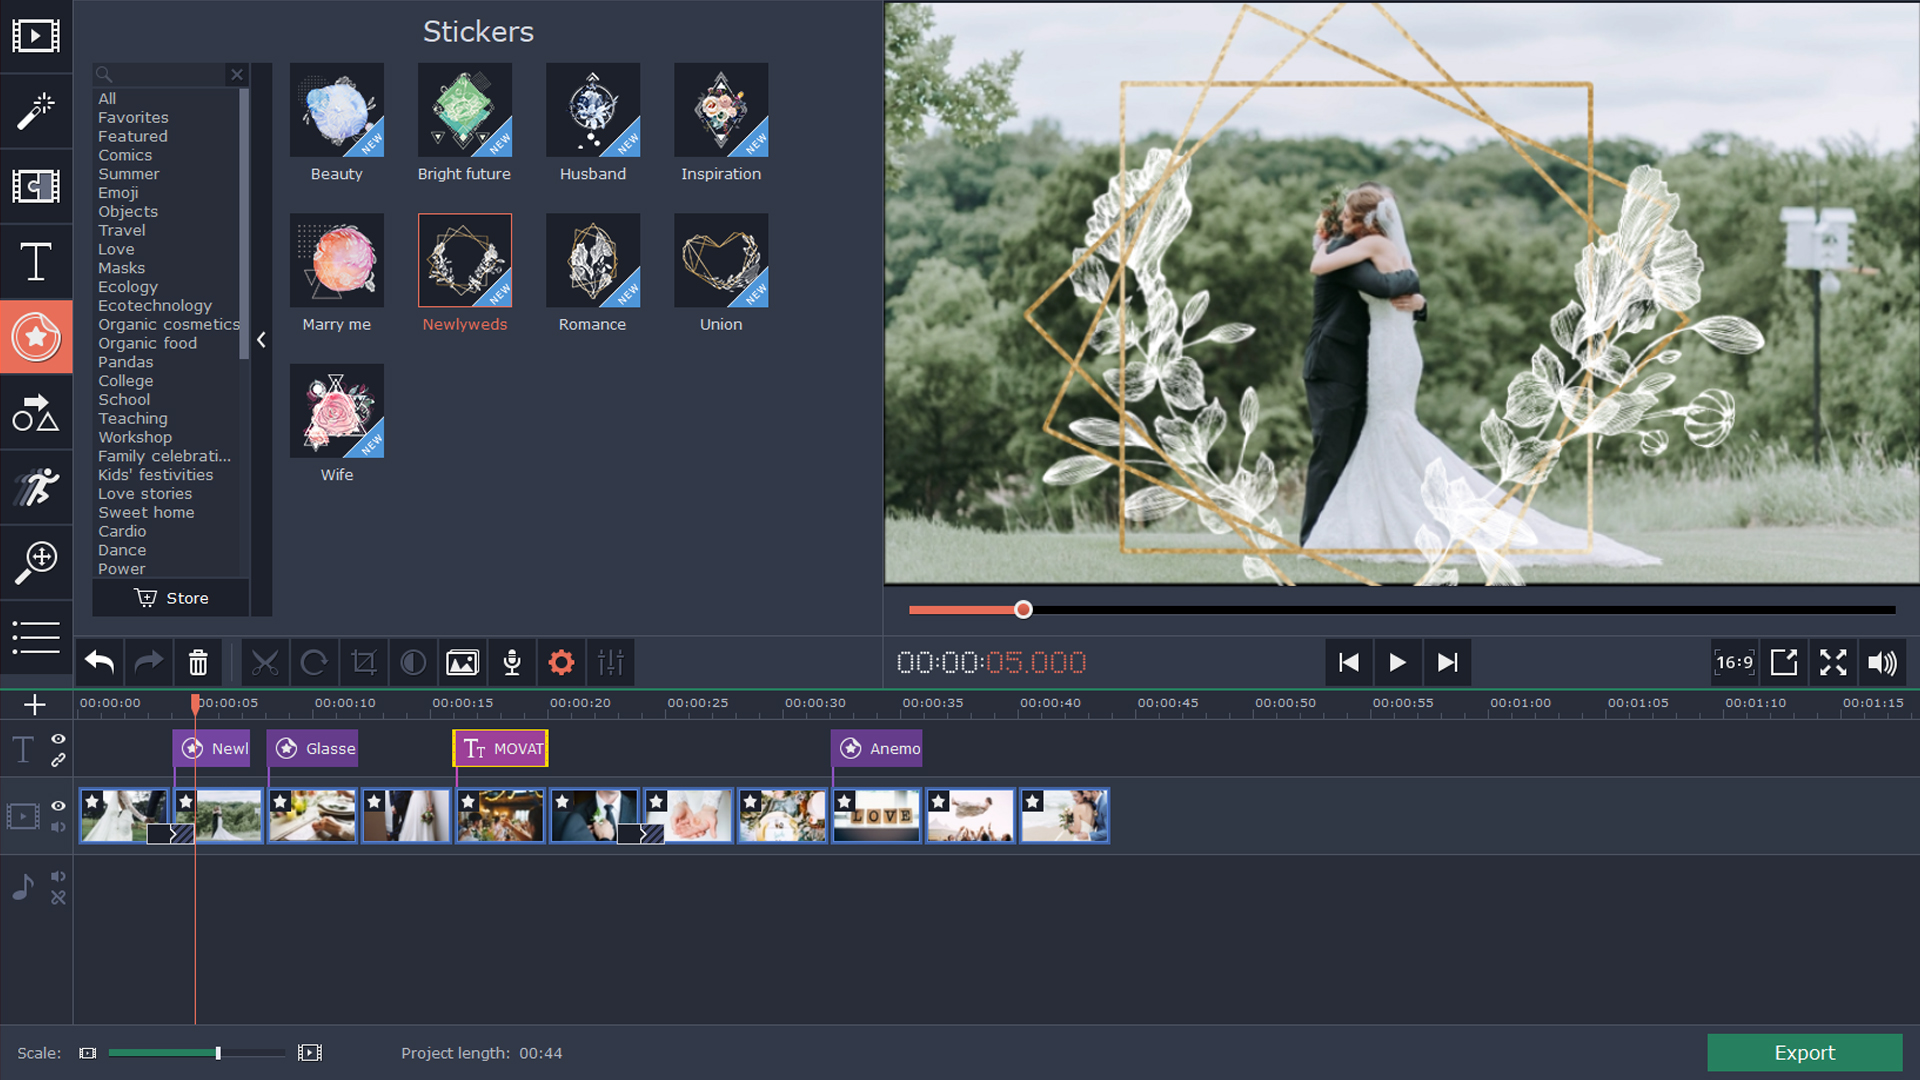Viewport: 1920px width, 1080px height.
Task: Click the Export button
Action: tap(1804, 1052)
